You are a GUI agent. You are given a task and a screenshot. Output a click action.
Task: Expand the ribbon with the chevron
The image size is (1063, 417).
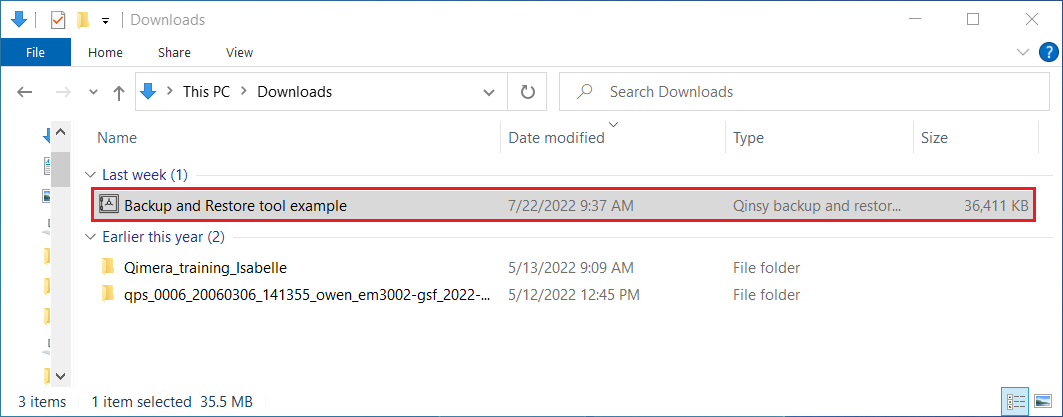(x=1023, y=52)
